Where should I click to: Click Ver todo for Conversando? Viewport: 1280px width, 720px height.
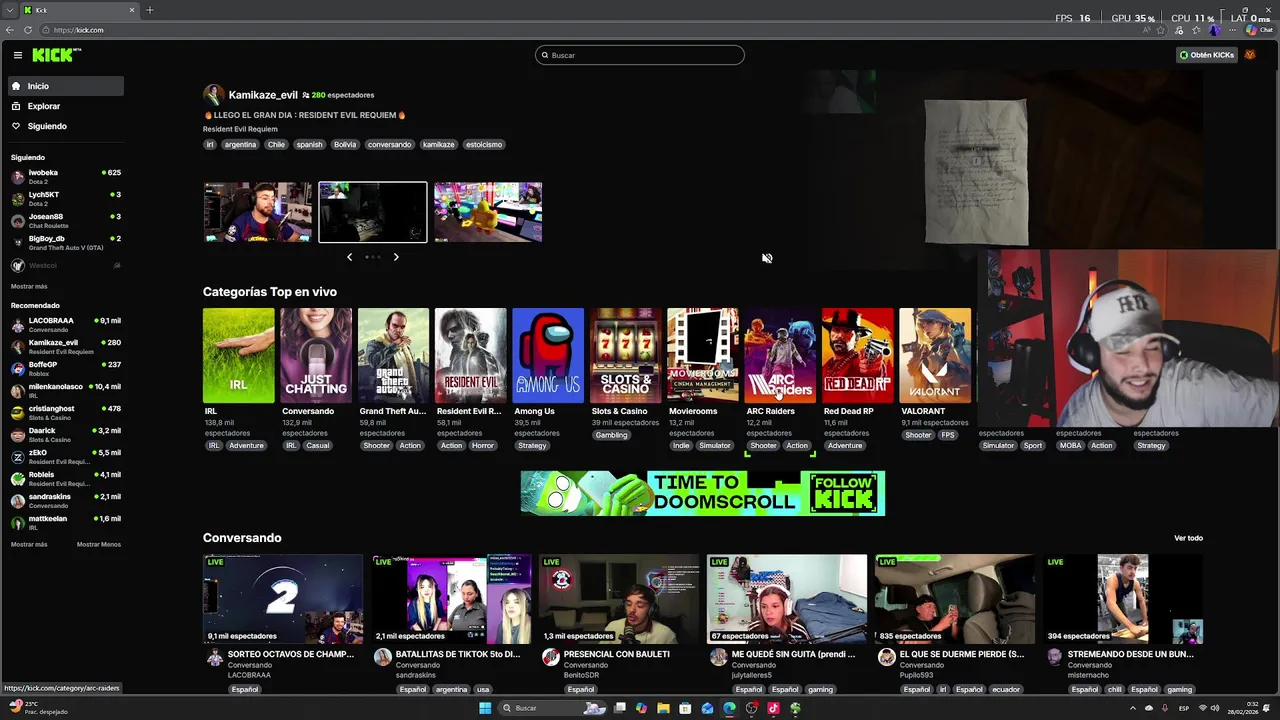[1188, 538]
